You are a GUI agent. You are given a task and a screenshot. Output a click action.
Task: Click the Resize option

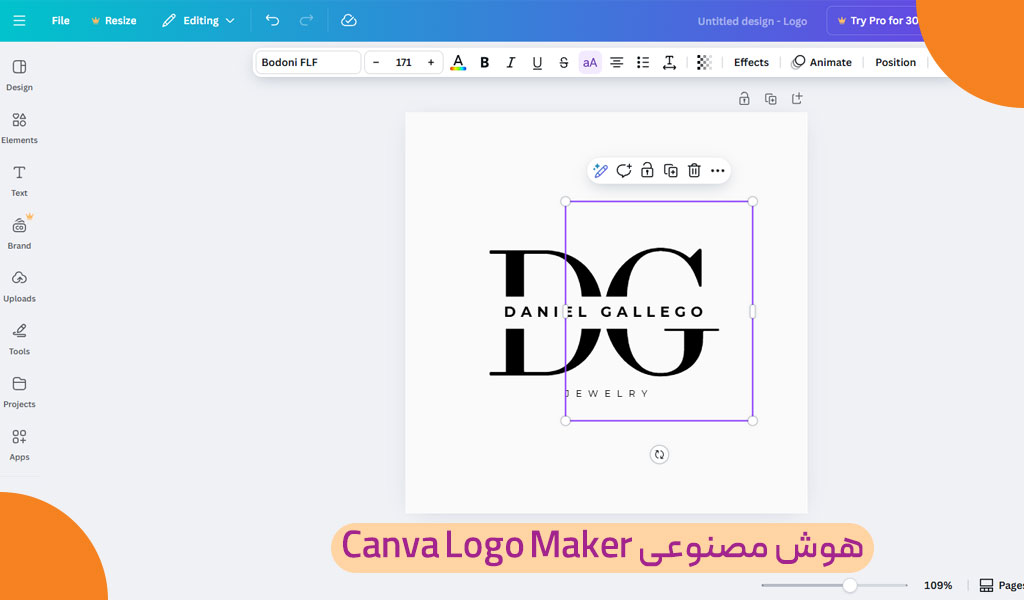point(114,20)
